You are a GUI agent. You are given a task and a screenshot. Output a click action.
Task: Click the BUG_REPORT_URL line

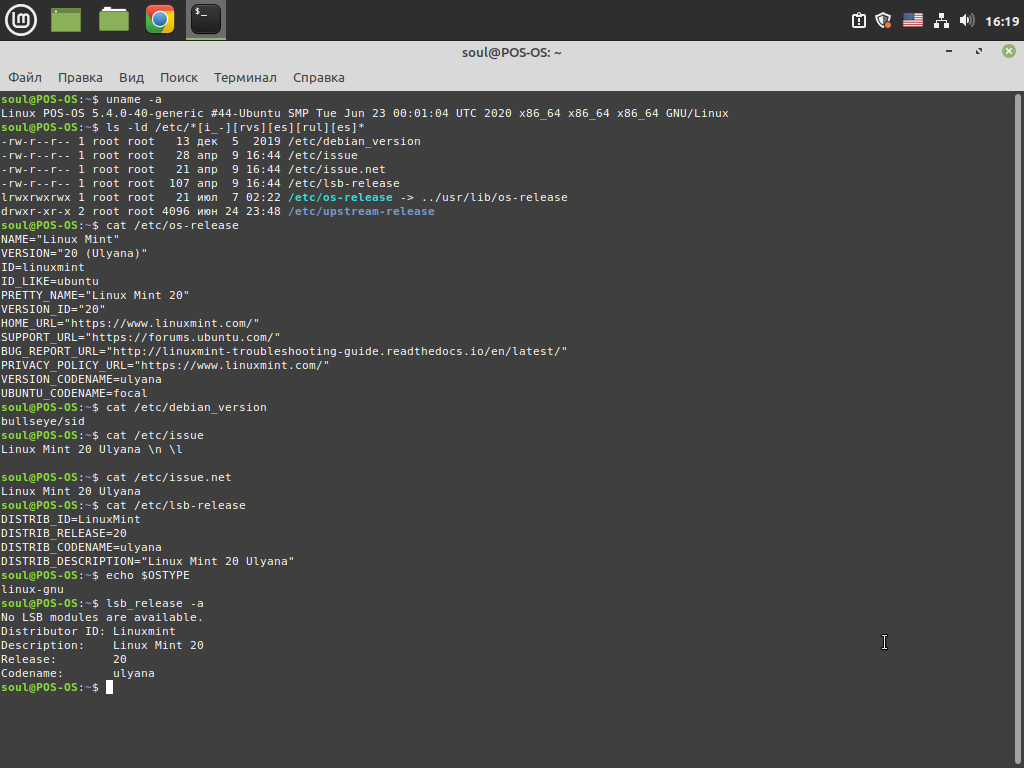pyautogui.click(x=284, y=351)
